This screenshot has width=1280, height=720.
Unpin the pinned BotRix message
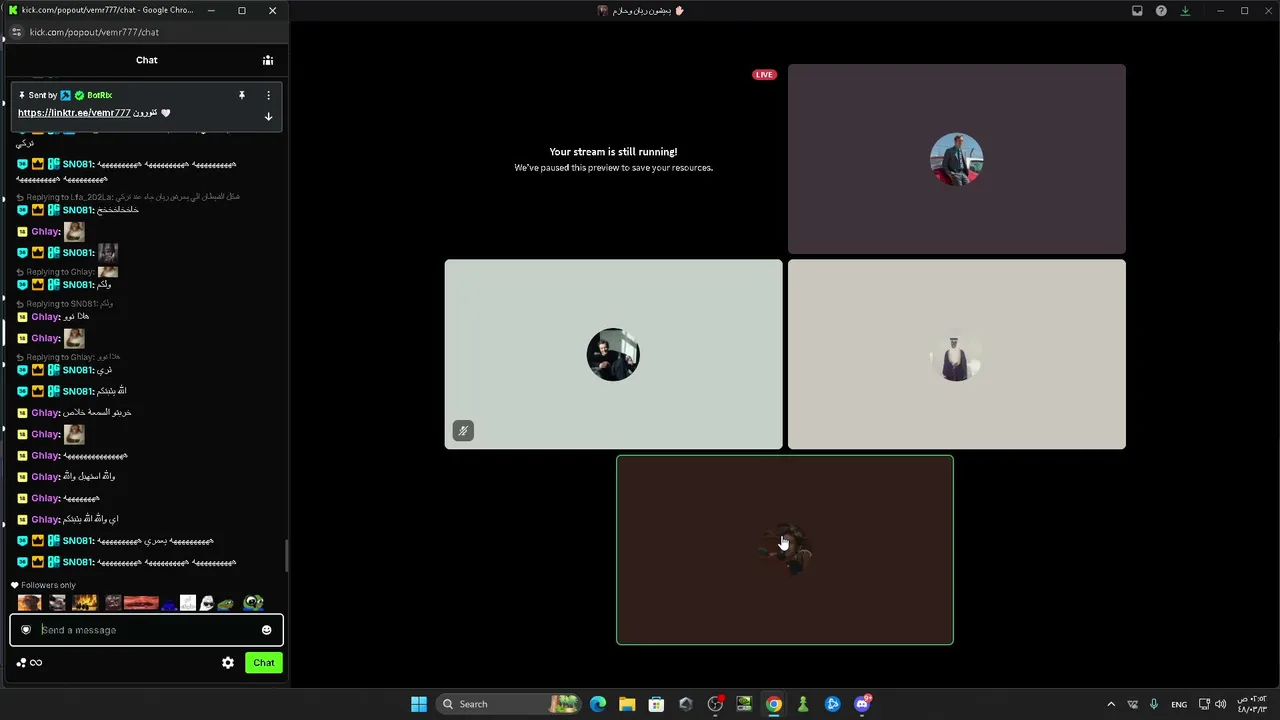click(241, 95)
